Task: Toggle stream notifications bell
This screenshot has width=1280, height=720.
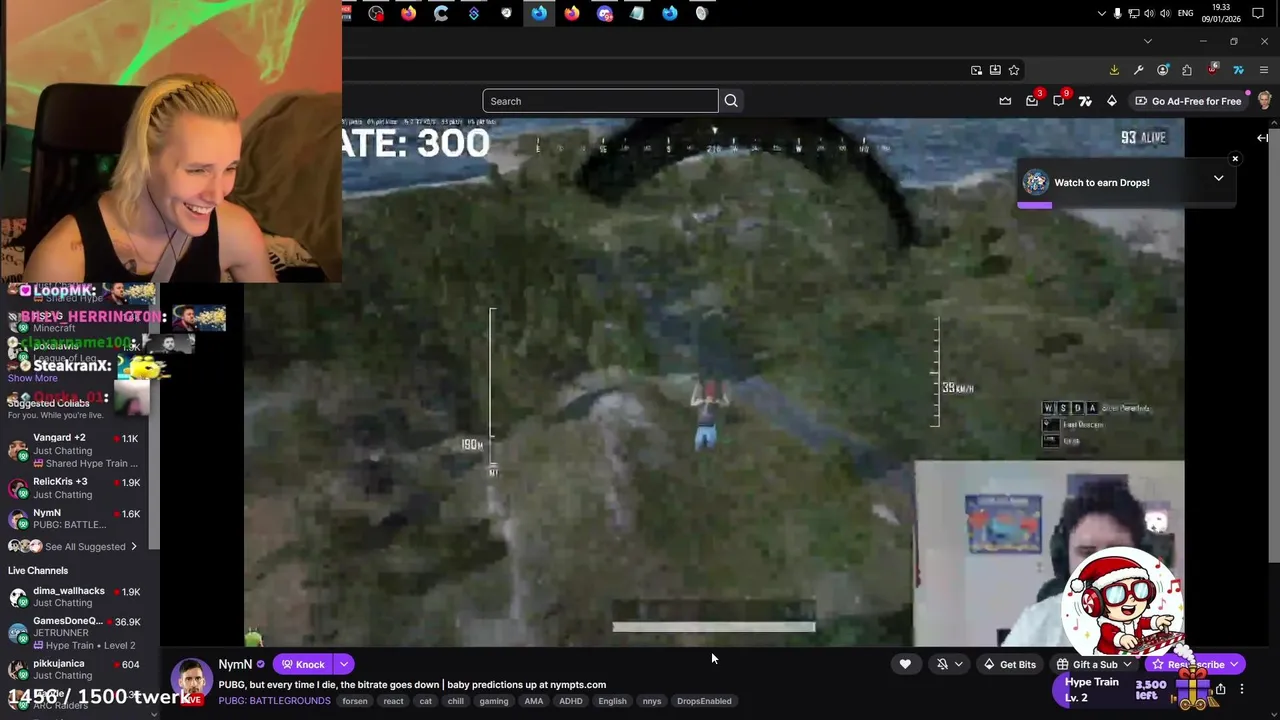Action: [949, 664]
